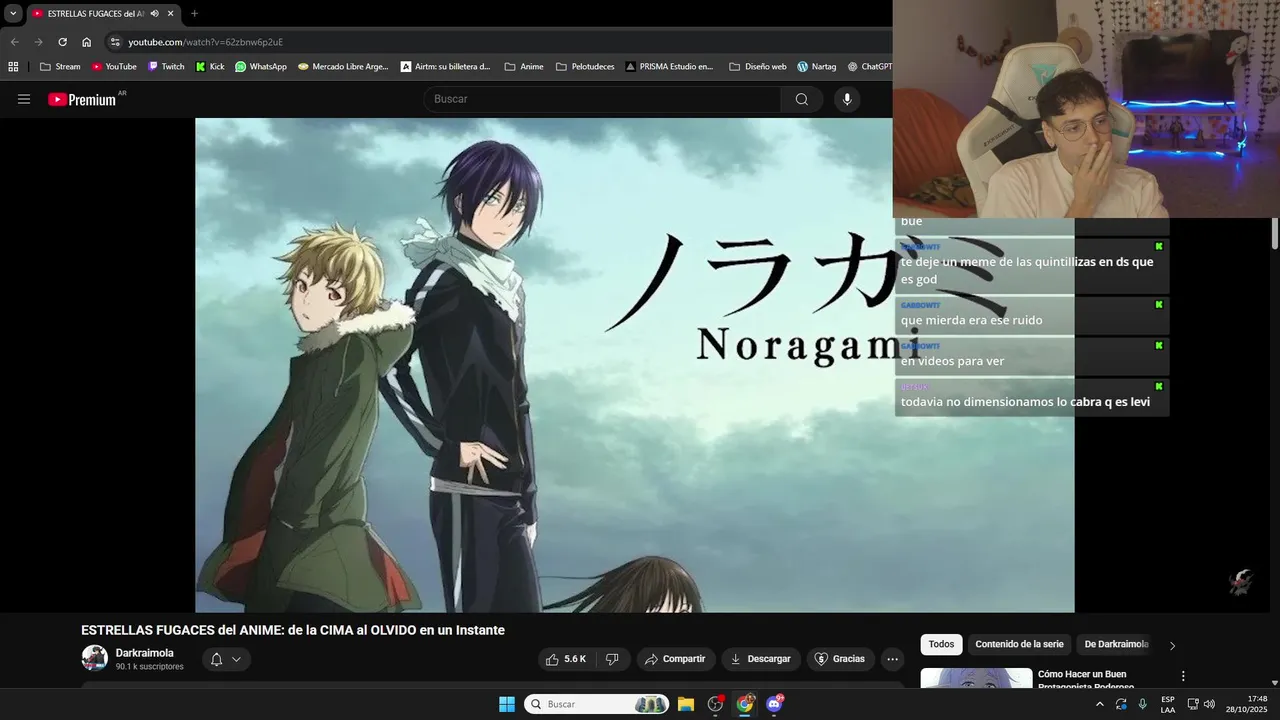Switch ESP LAA keyboard language
Viewport: 1280px width, 720px height.
pos(1168,704)
